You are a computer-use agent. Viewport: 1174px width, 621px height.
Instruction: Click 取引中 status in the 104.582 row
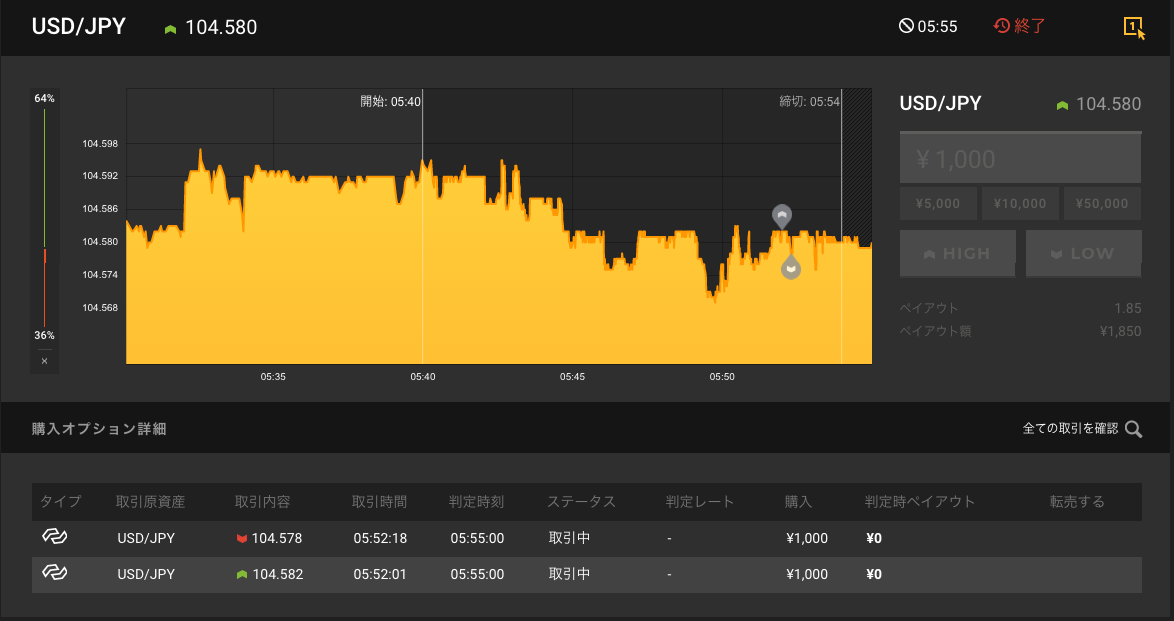coord(570,574)
